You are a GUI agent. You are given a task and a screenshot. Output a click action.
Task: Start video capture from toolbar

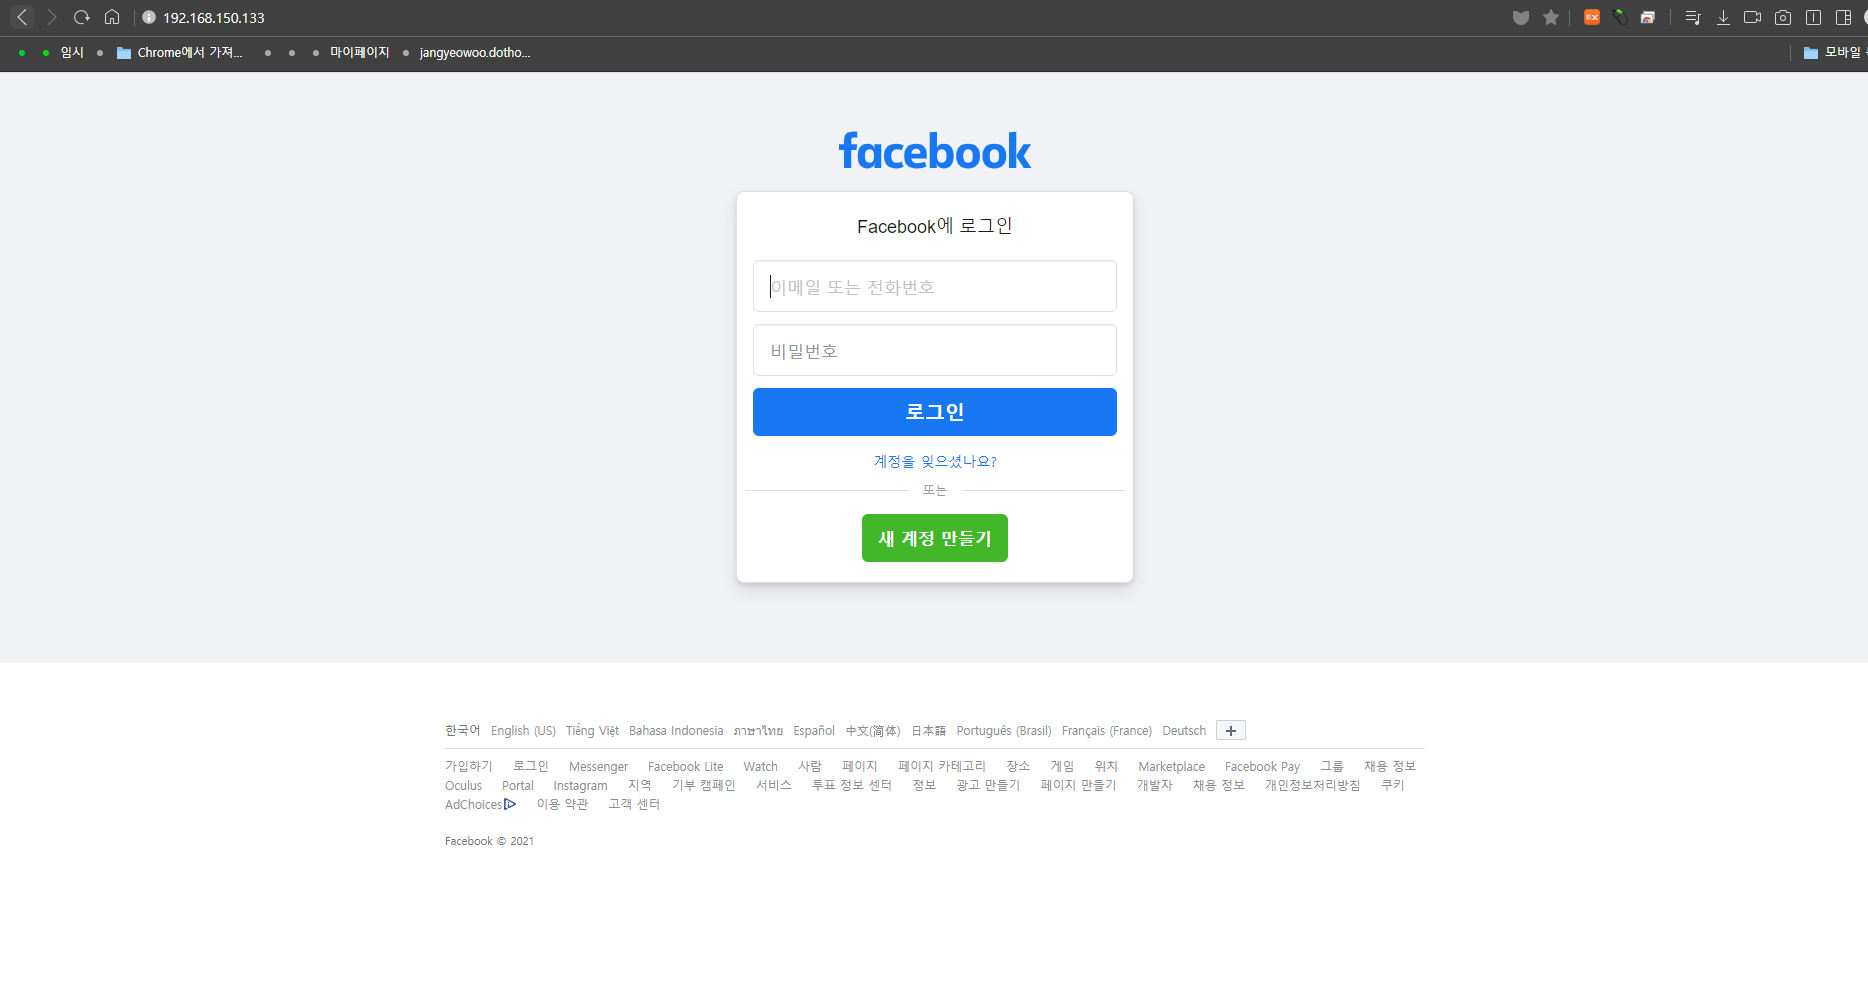point(1752,17)
